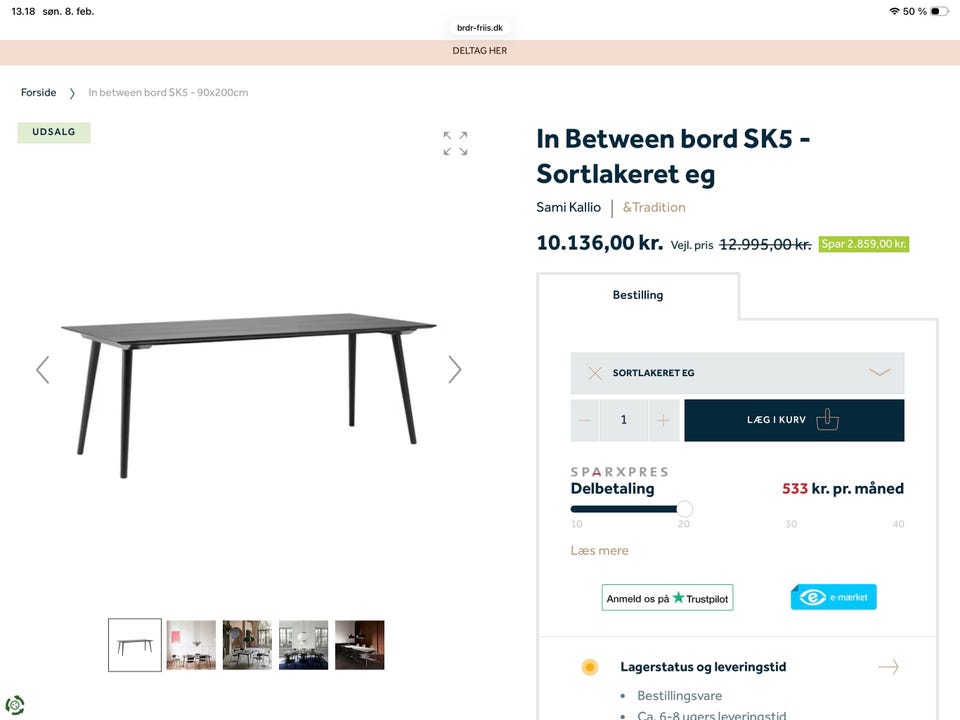
Task: Click the orange stock status indicator dot
Action: coord(589,666)
